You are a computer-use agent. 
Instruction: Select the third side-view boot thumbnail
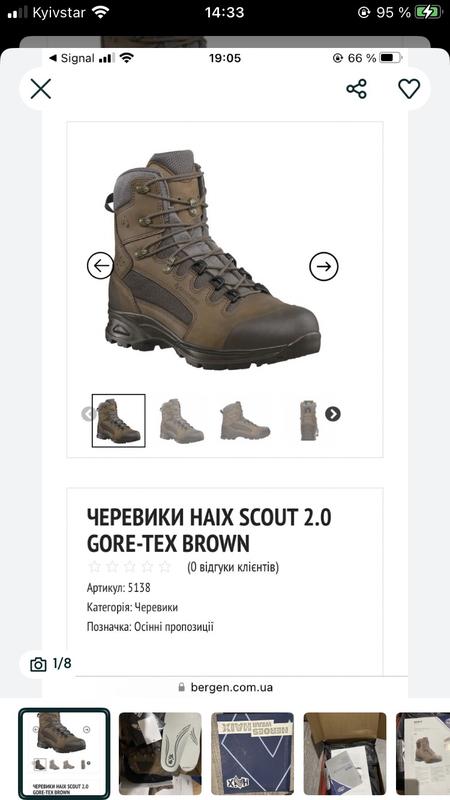point(245,420)
